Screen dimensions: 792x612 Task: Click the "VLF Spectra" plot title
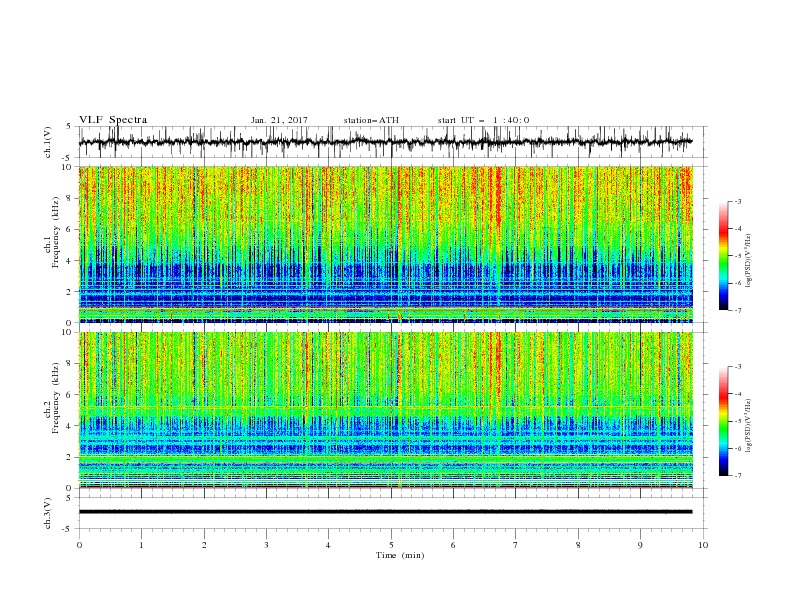[113, 120]
